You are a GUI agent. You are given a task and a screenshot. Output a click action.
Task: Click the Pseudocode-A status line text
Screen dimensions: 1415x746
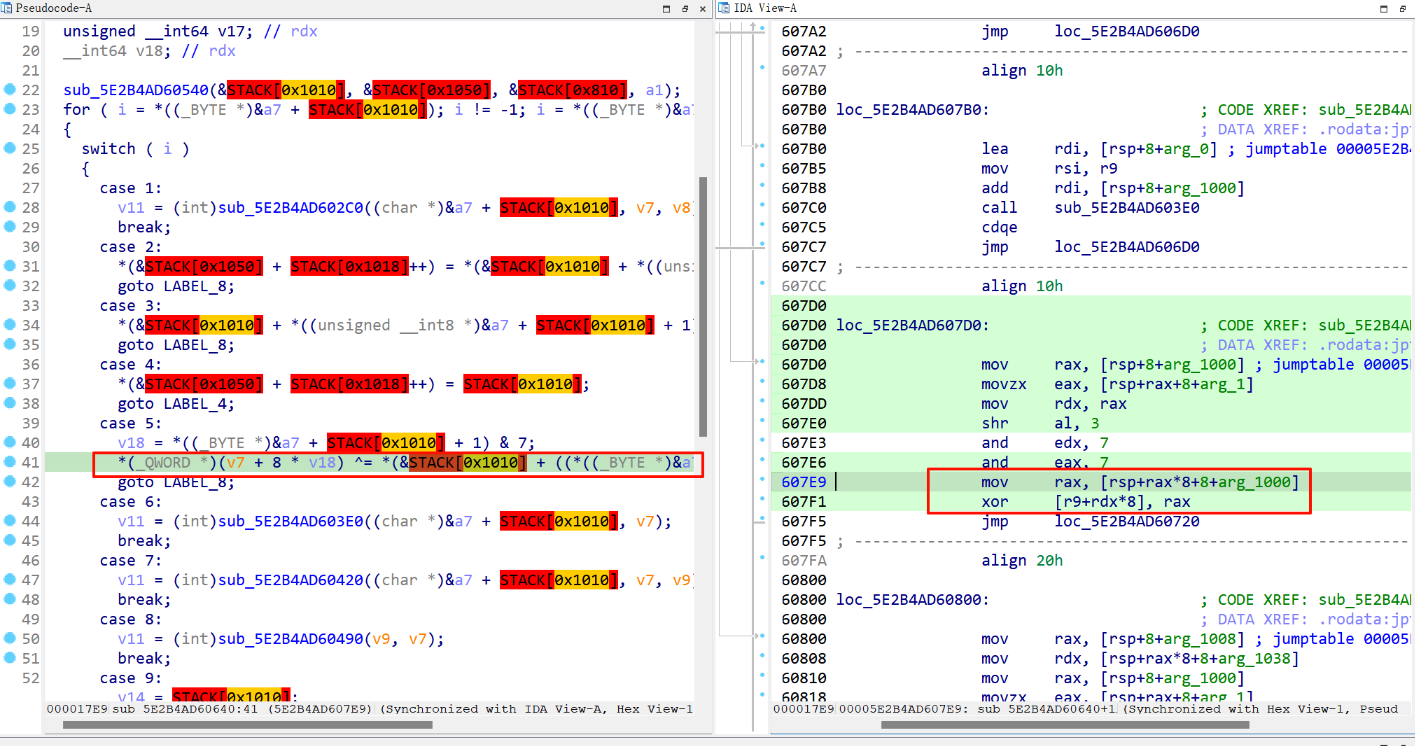click(370, 709)
